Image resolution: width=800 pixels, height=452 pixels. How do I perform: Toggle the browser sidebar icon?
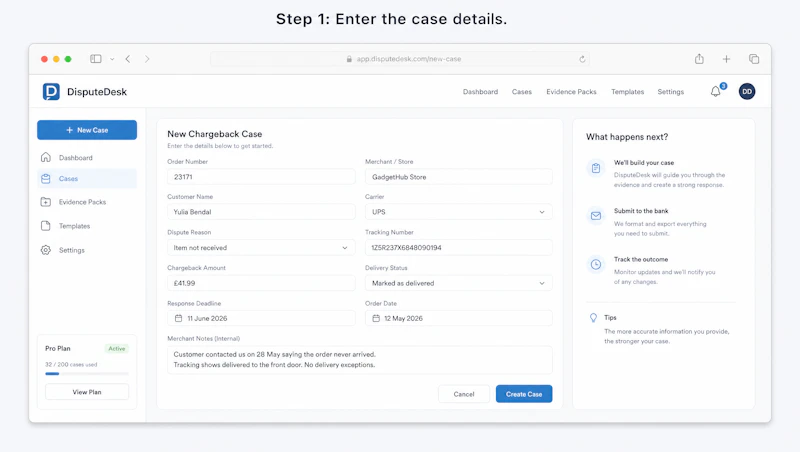96,59
